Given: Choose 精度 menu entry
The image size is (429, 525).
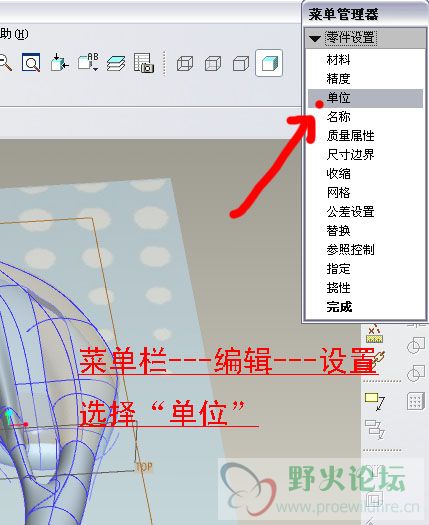Looking at the screenshot, I should (339, 79).
